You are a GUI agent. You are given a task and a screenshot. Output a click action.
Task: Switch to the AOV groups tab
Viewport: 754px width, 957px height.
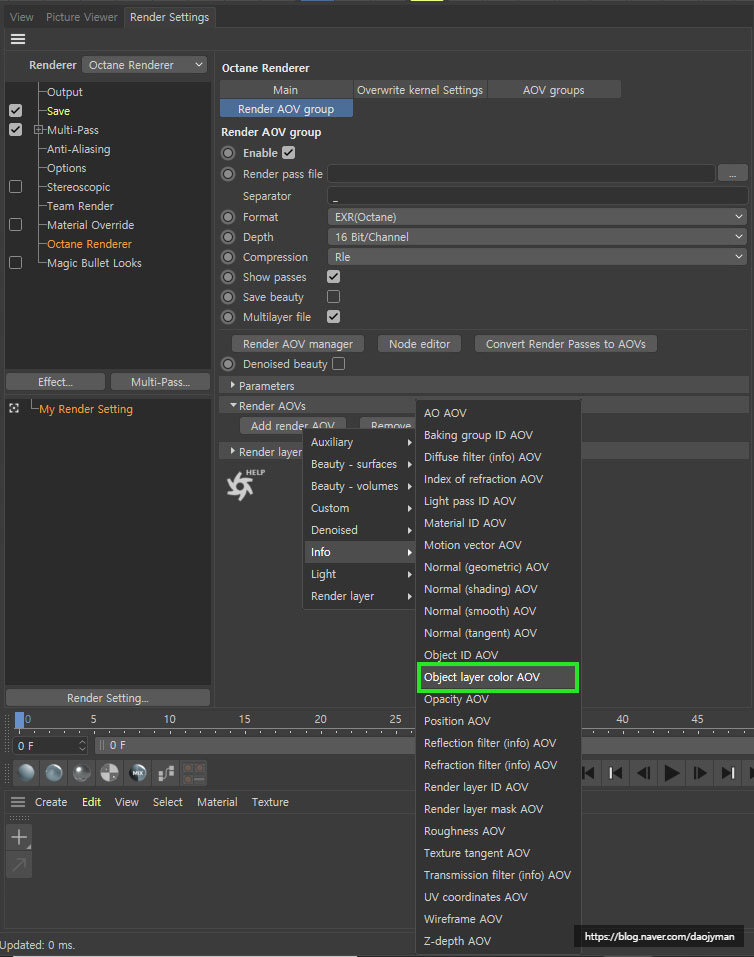554,90
